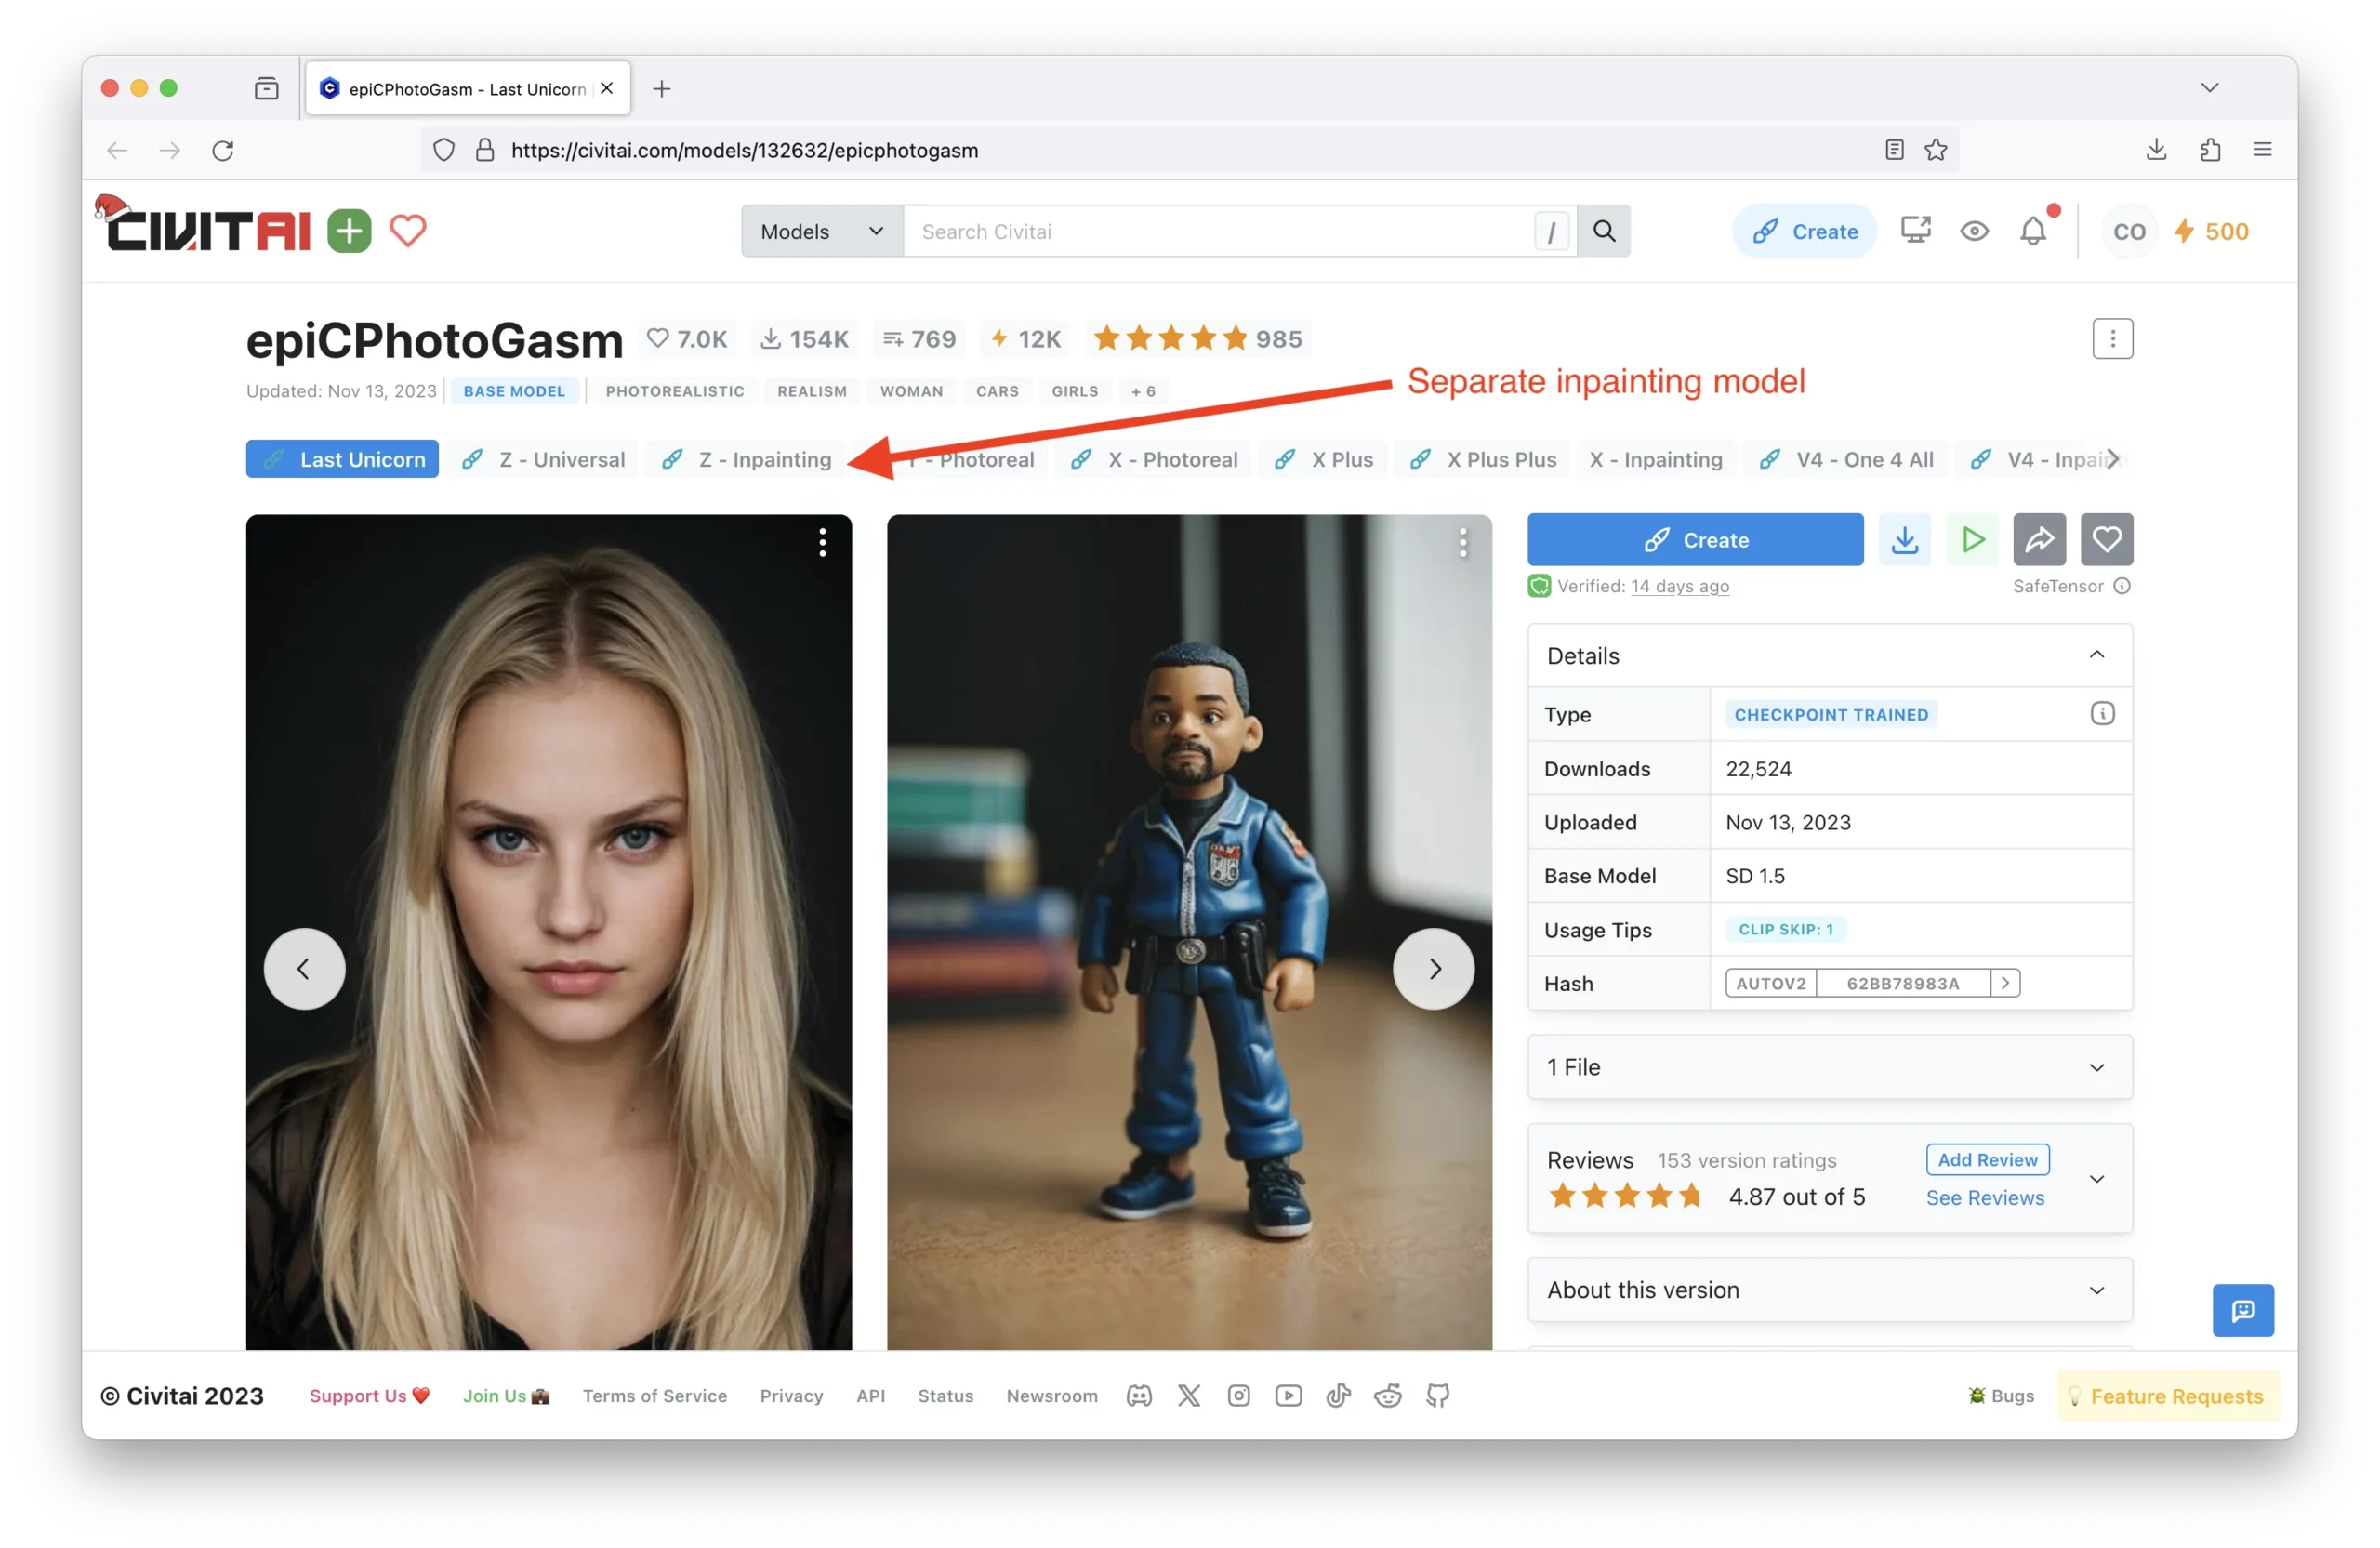Screen dimensions: 2380x1548
Task: Open browser downloads panel
Action: coord(2157,150)
